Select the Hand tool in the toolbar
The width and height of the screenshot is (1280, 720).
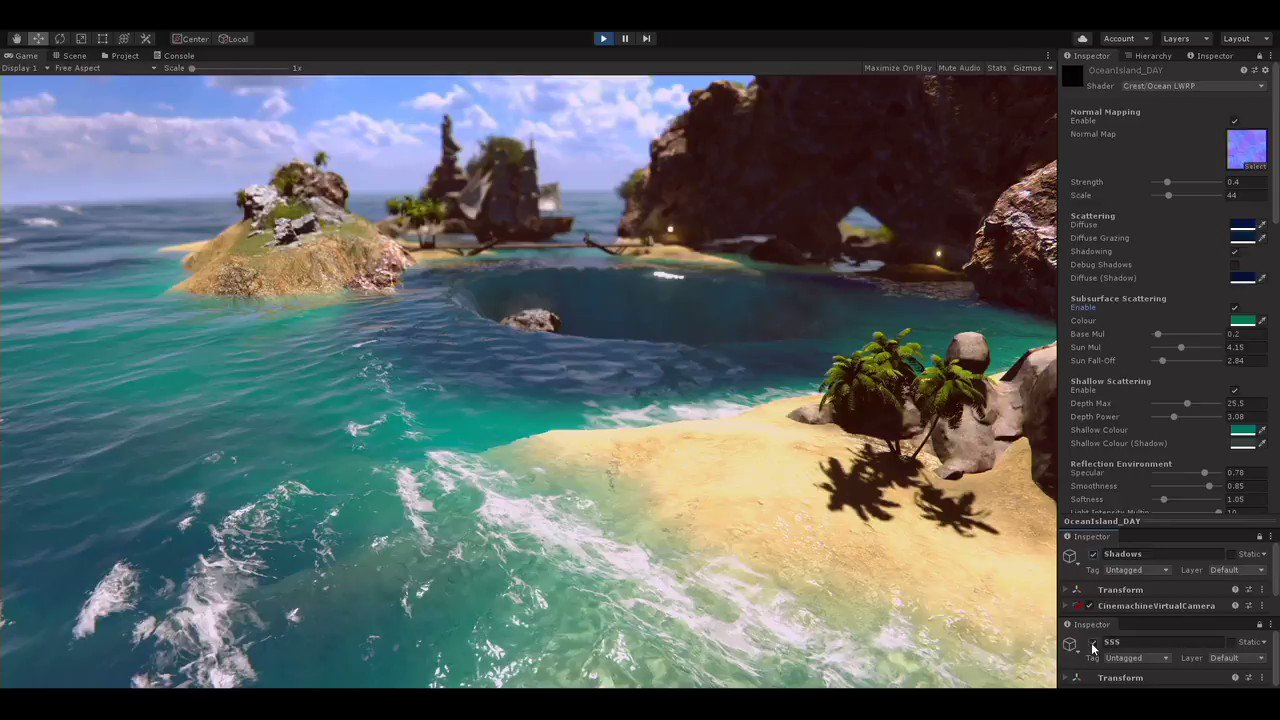click(x=17, y=39)
